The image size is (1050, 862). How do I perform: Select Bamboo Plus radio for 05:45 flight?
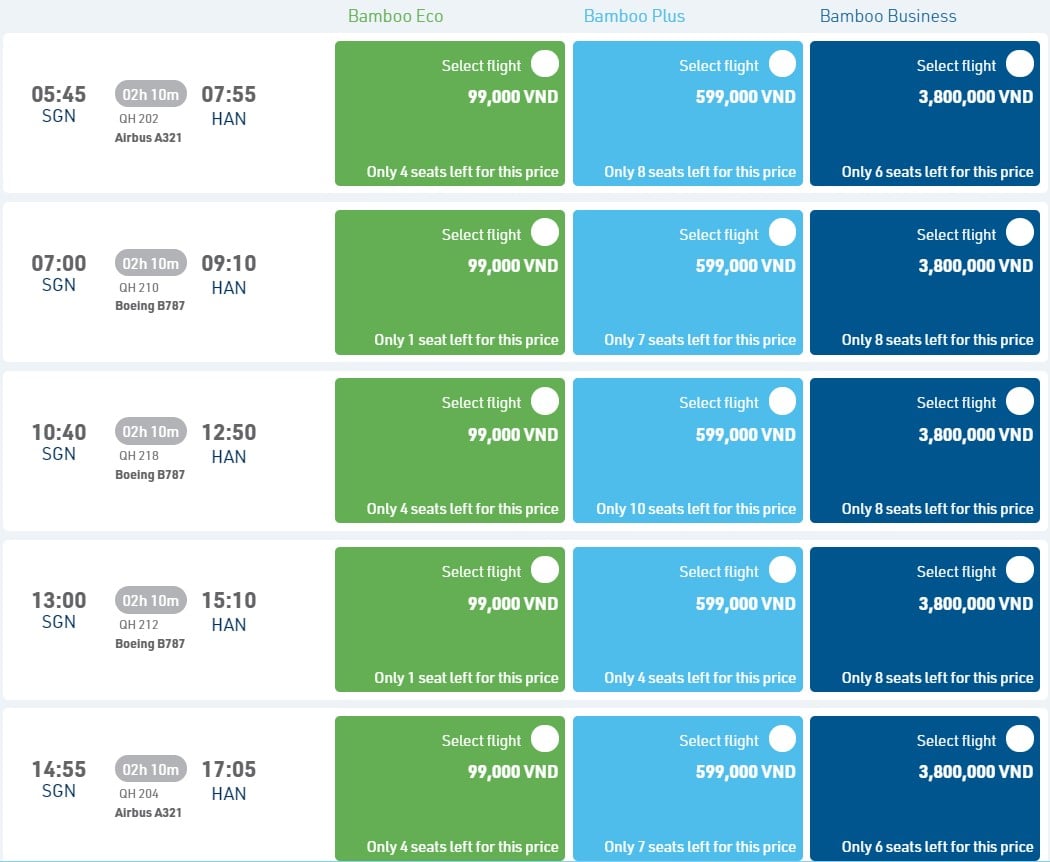[782, 64]
